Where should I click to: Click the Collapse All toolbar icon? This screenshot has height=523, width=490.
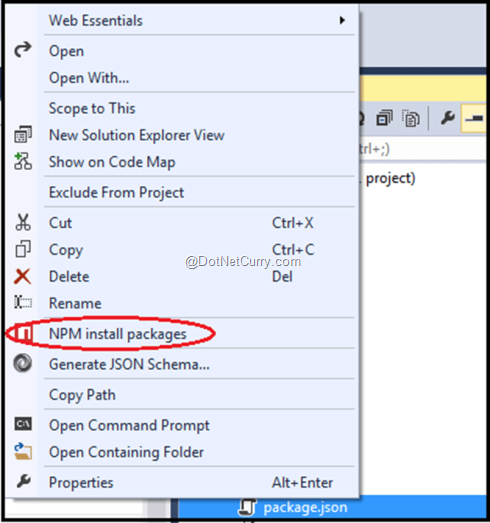(385, 118)
